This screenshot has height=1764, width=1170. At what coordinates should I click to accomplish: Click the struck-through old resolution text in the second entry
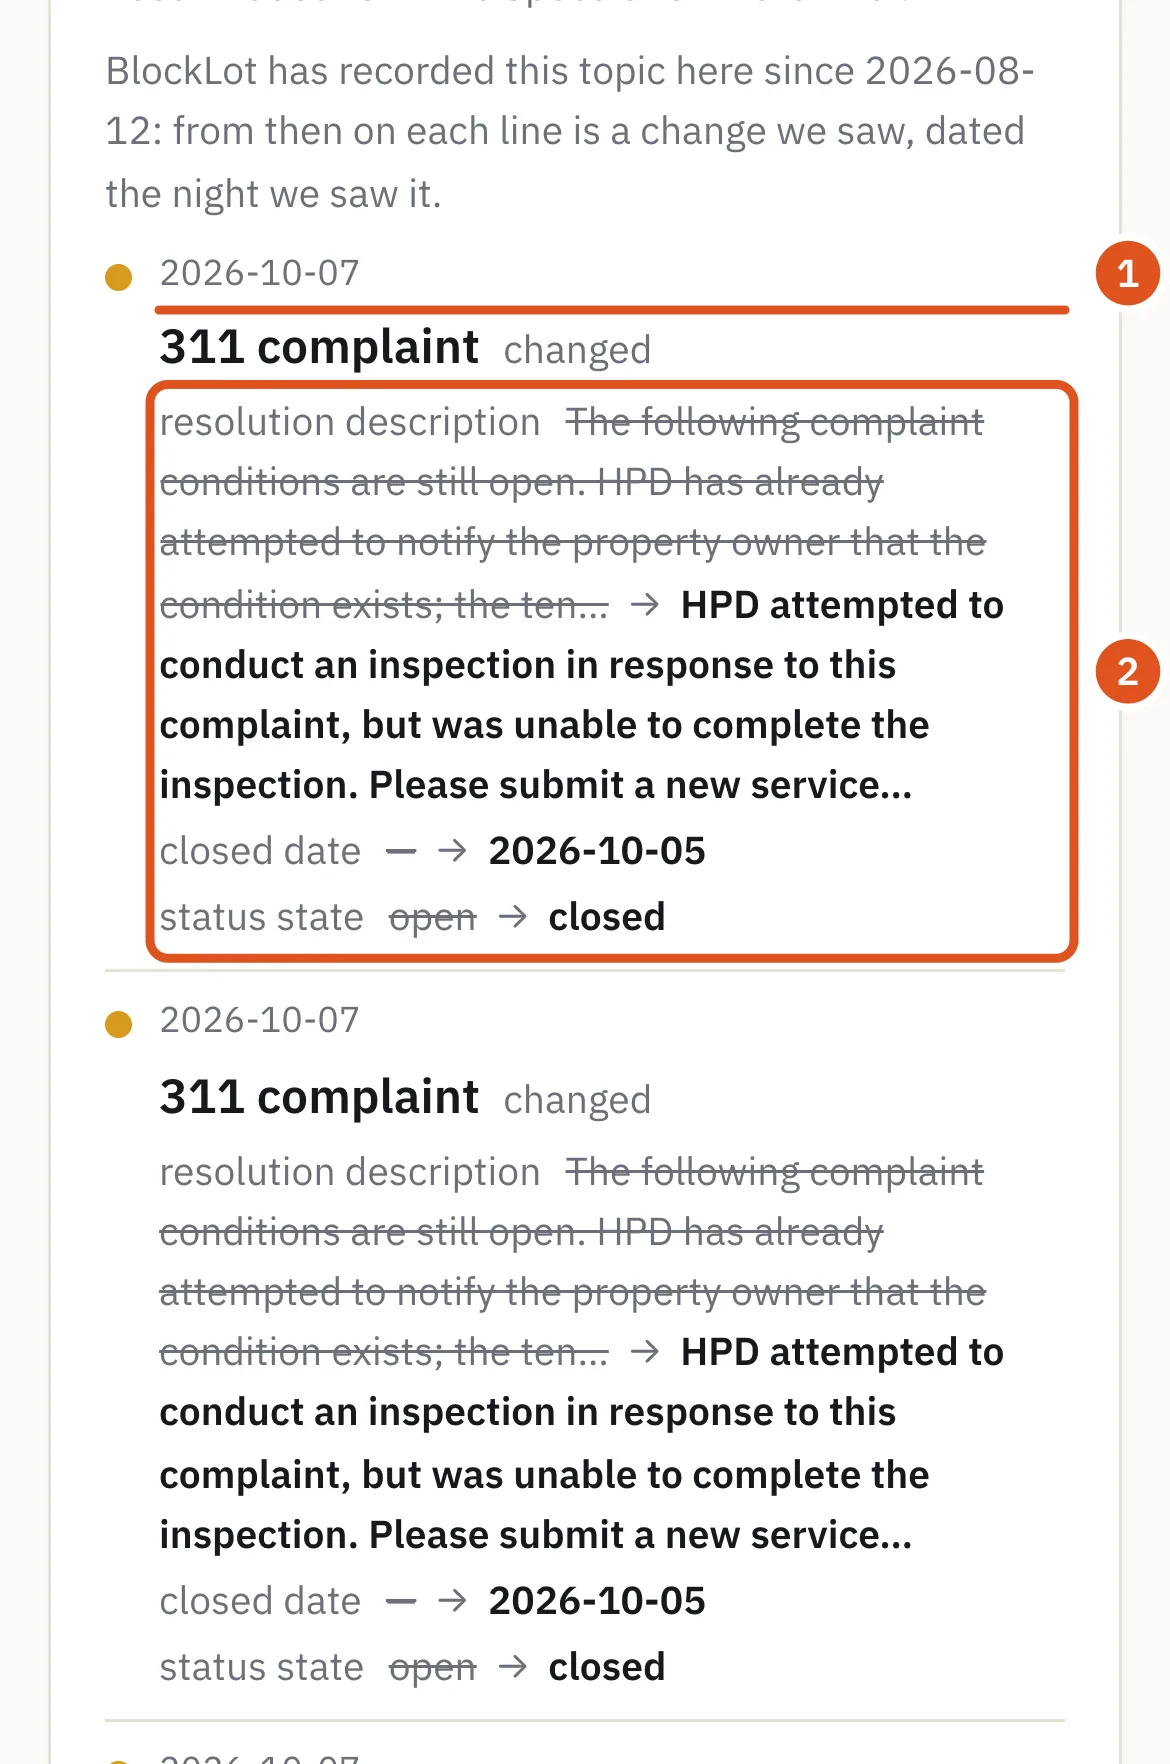pyautogui.click(x=573, y=1262)
